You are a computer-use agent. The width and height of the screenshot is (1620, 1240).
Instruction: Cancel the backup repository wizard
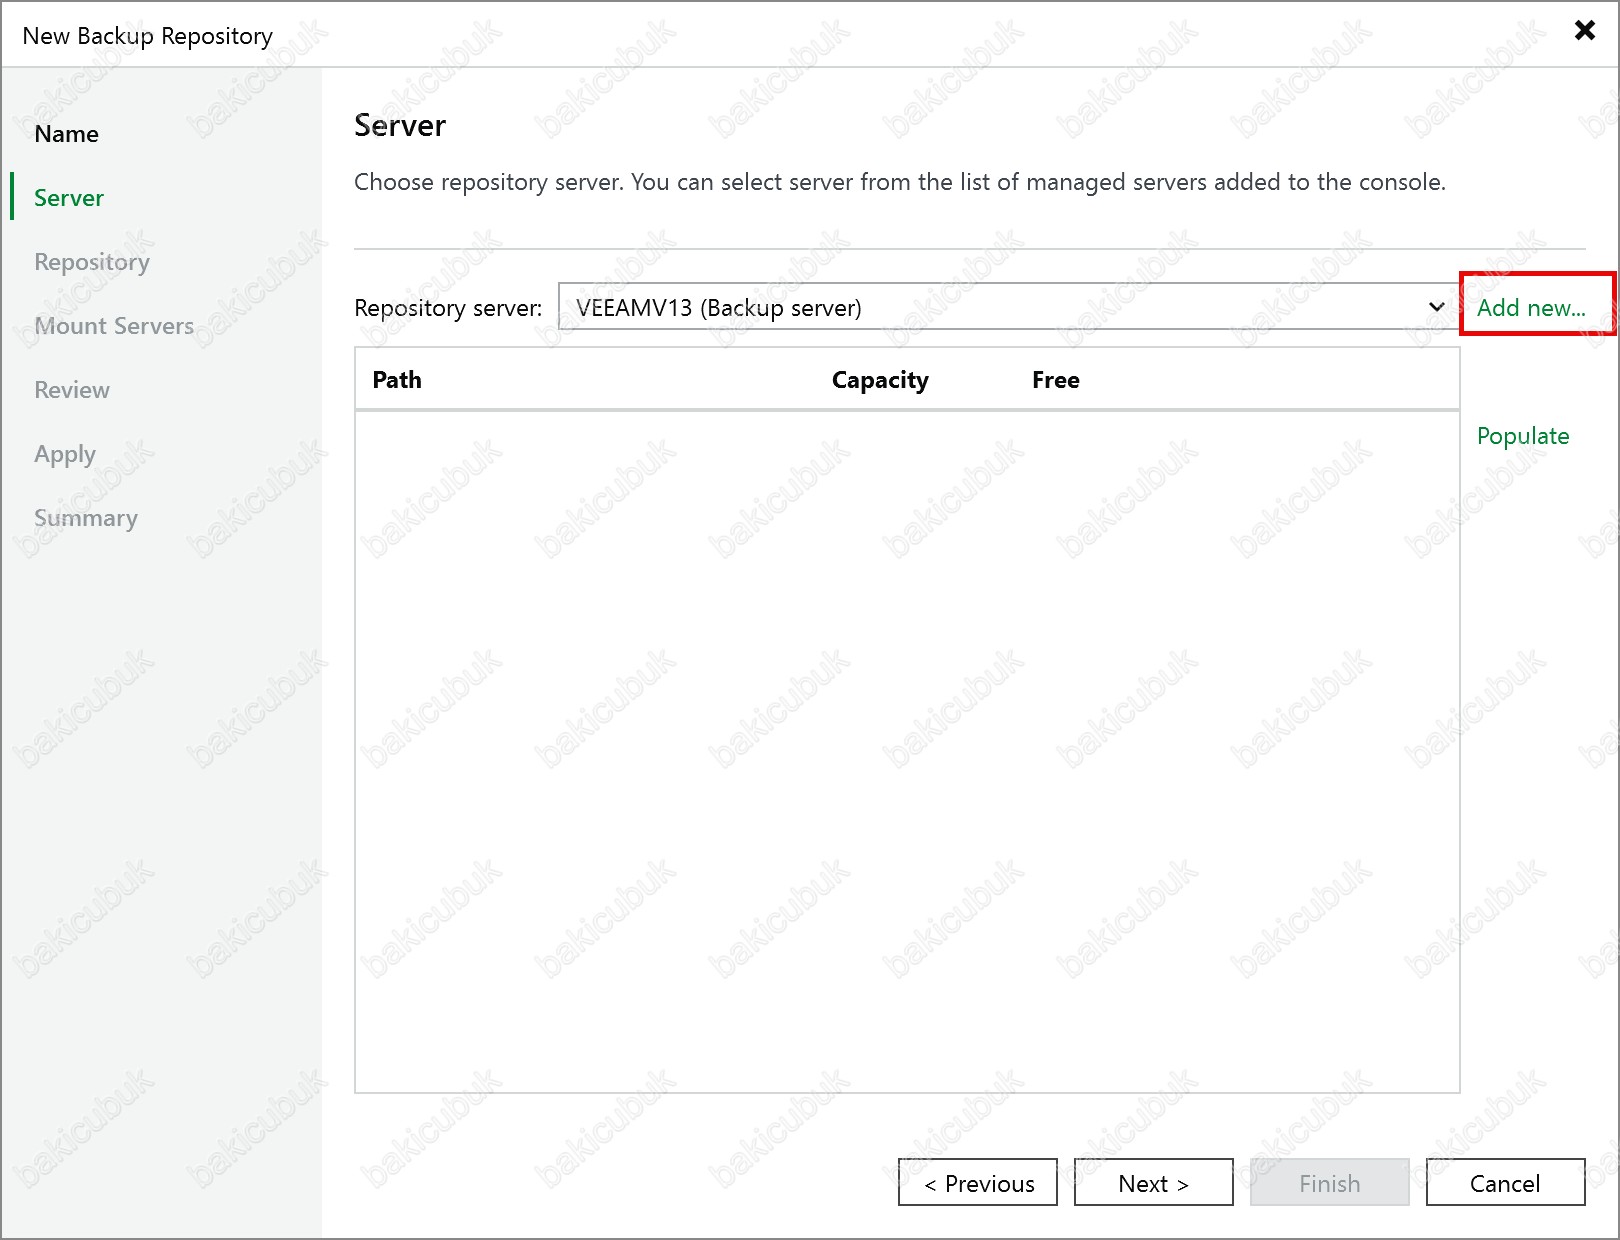[1504, 1183]
